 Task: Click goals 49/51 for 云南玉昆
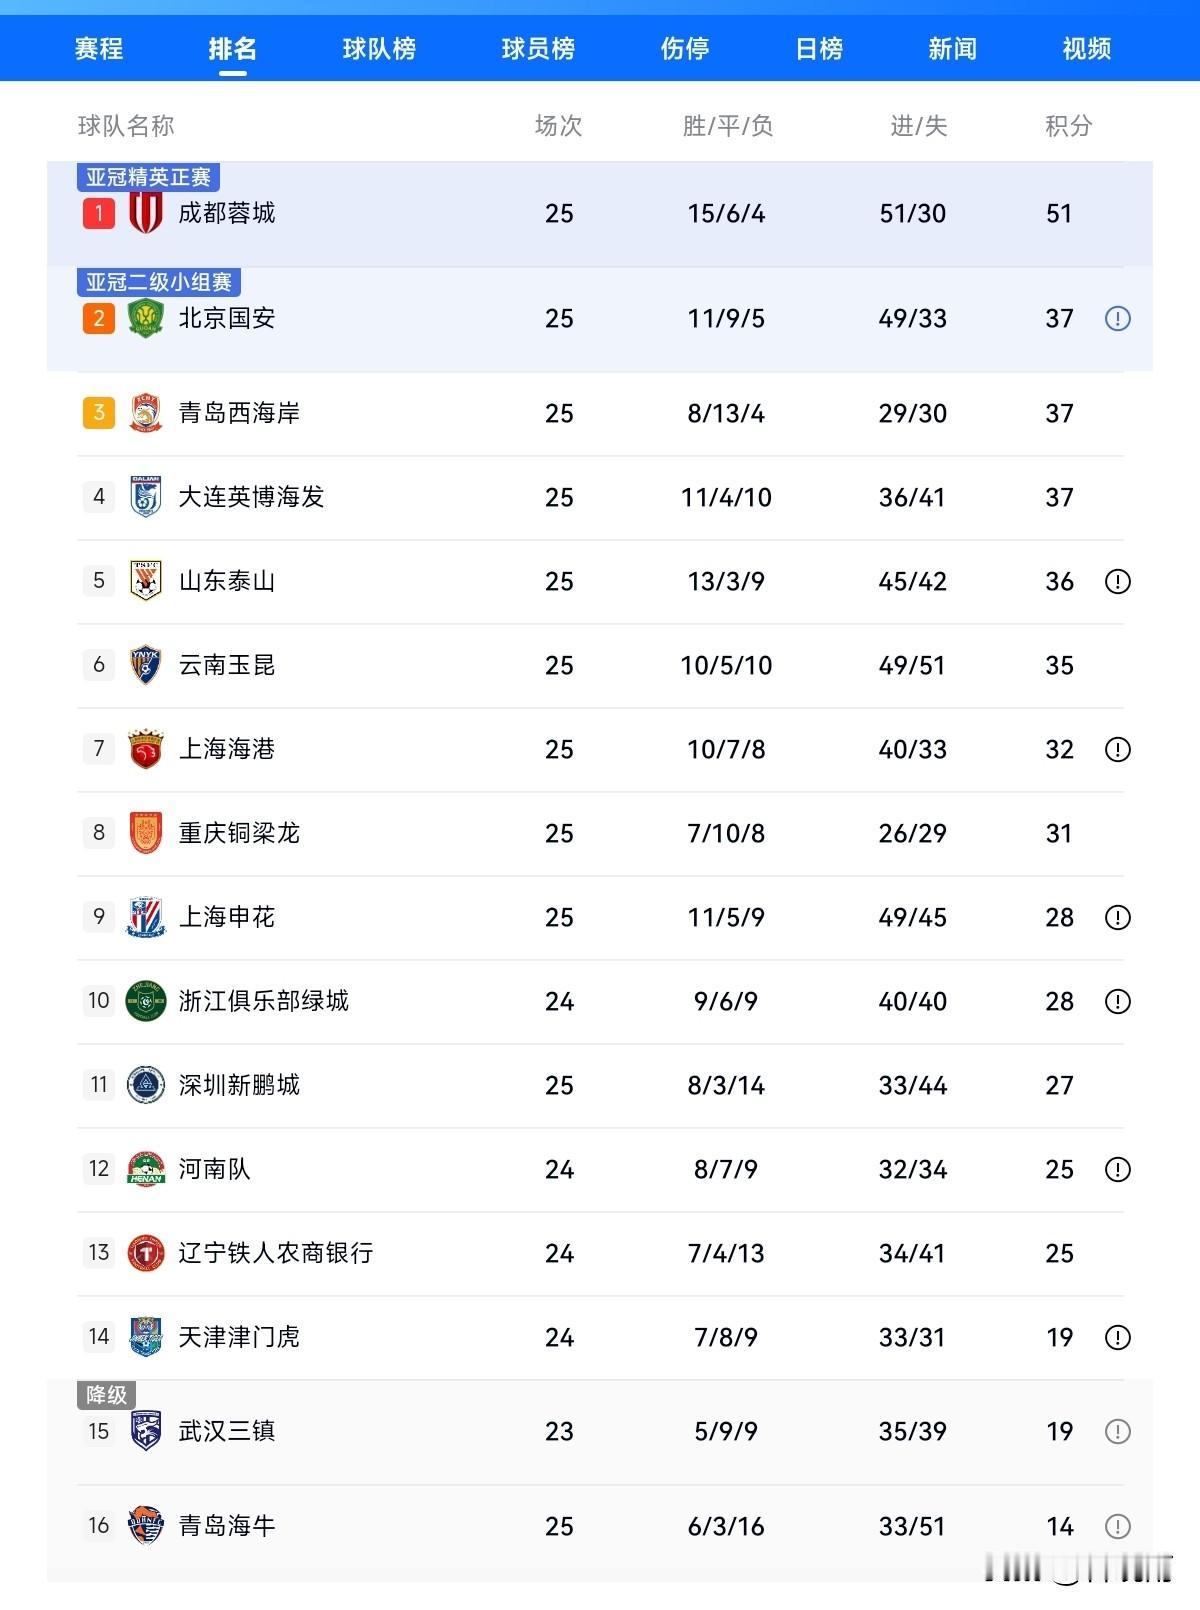(912, 665)
